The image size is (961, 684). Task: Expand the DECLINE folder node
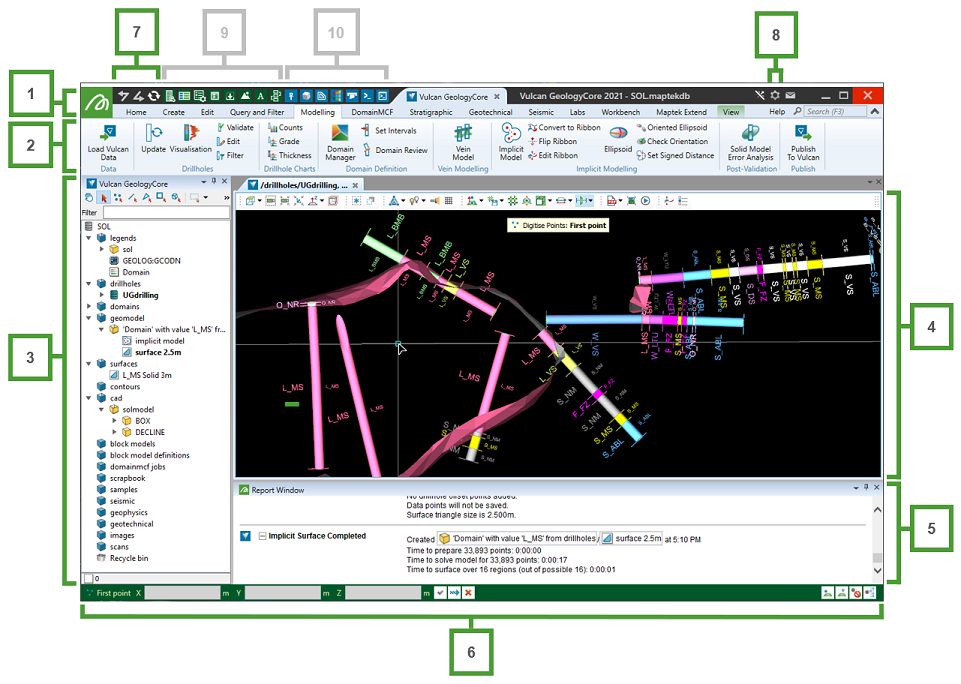click(115, 432)
